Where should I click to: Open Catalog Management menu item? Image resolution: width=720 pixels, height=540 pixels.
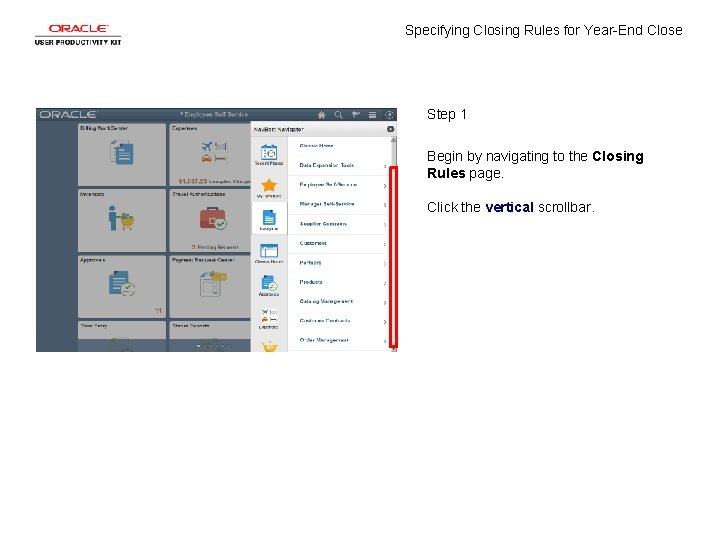click(x=338, y=302)
